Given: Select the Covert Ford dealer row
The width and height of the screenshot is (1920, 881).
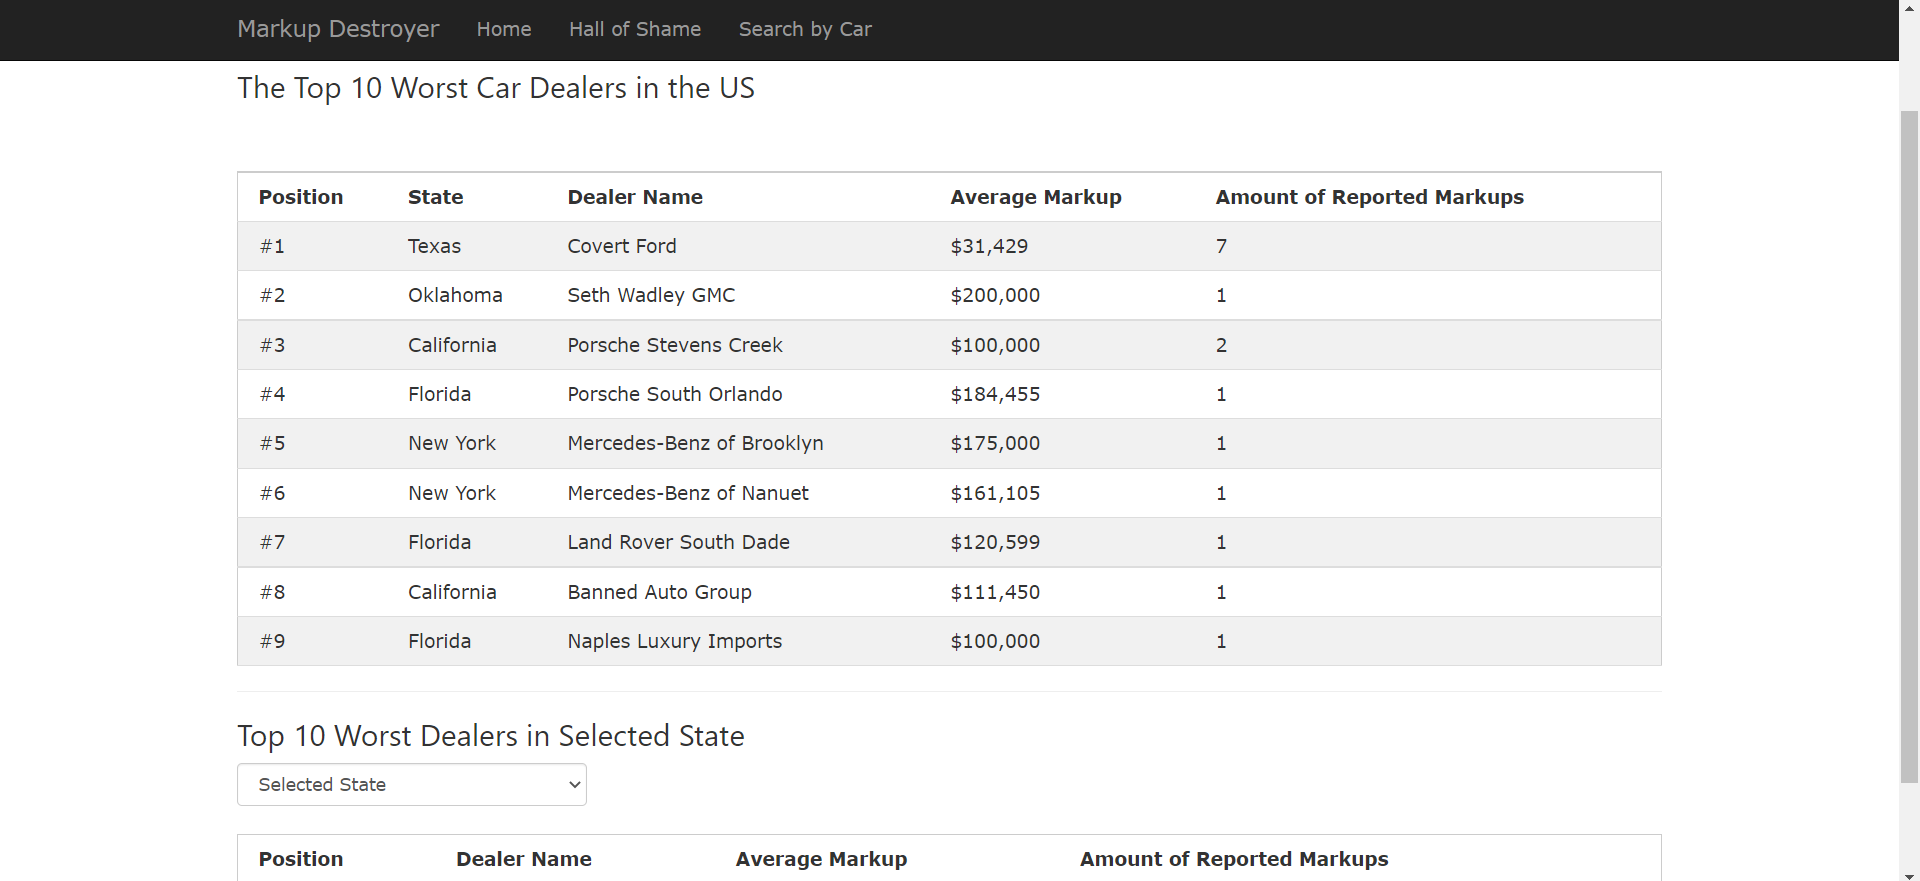Looking at the screenshot, I should (x=622, y=246).
